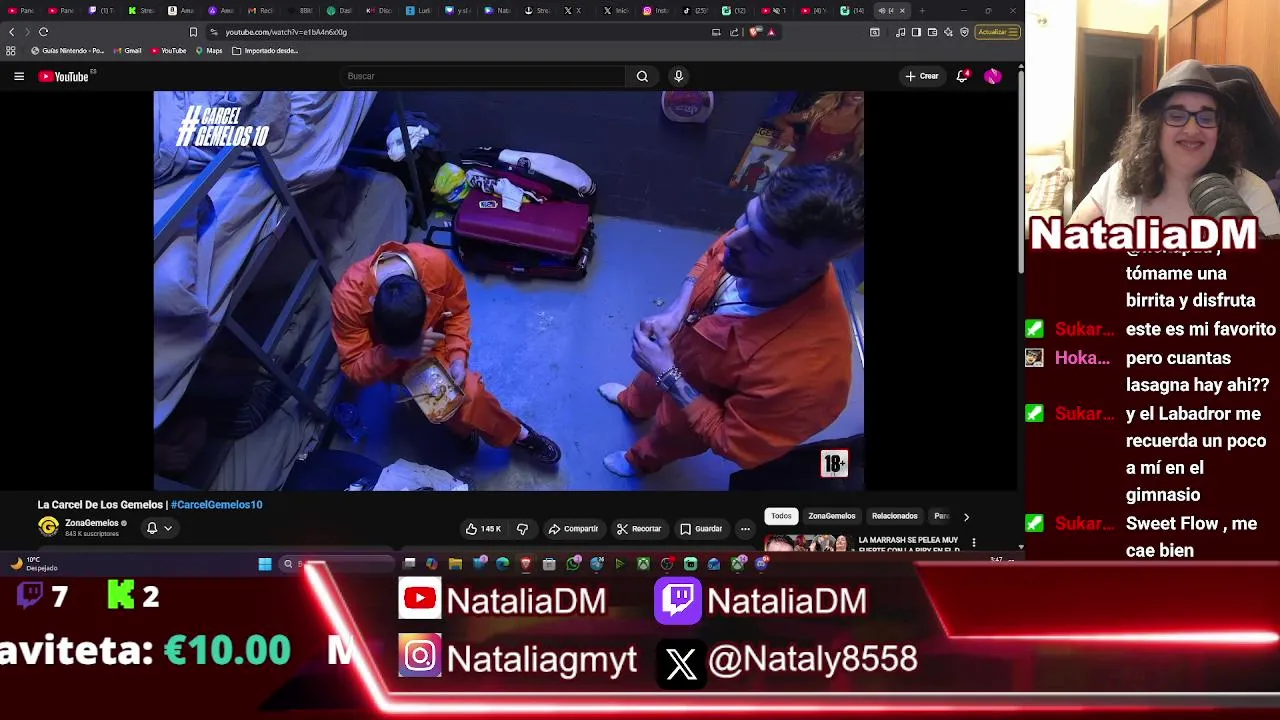This screenshot has width=1280, height=720.
Task: Open the Guías Nintendo bookmark
Action: [68, 51]
